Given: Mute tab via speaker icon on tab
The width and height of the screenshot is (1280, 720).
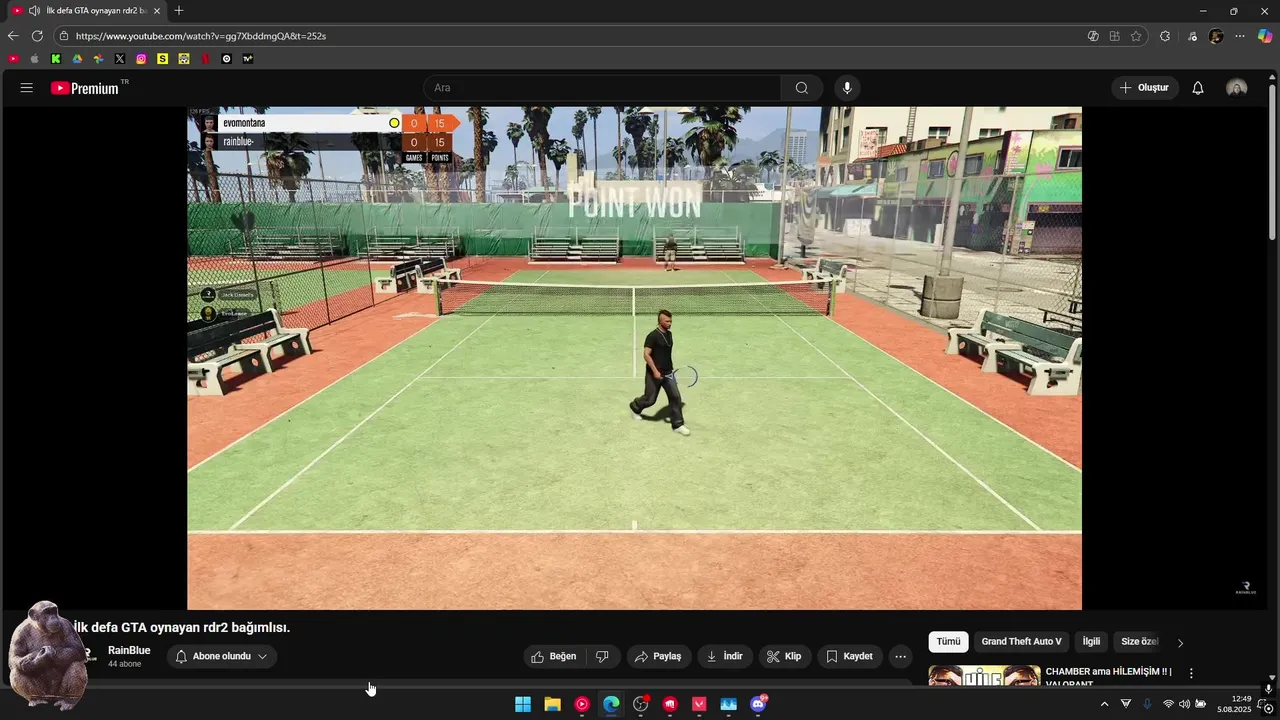Looking at the screenshot, I should click(x=34, y=11).
